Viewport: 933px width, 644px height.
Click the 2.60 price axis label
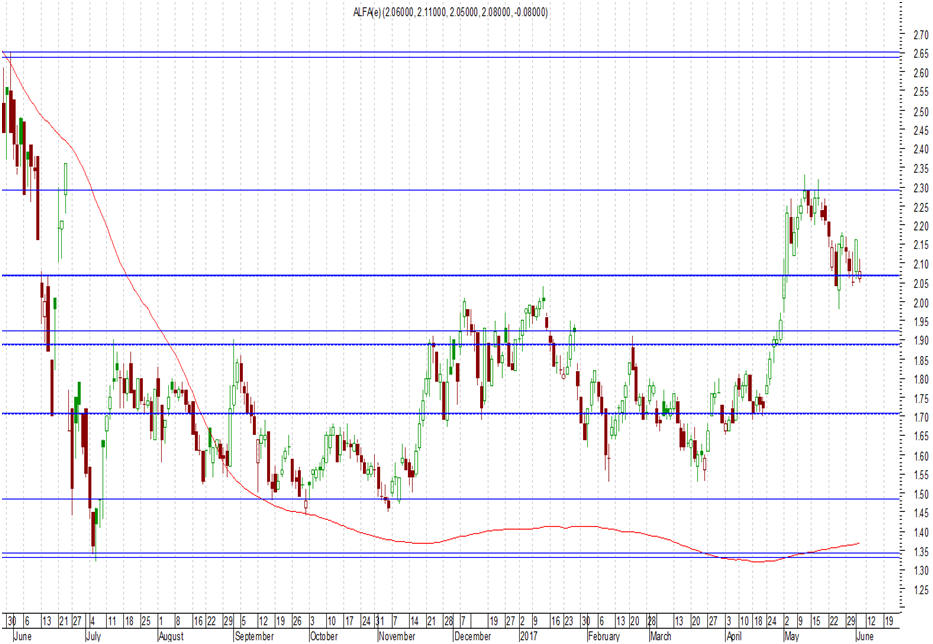[921, 73]
